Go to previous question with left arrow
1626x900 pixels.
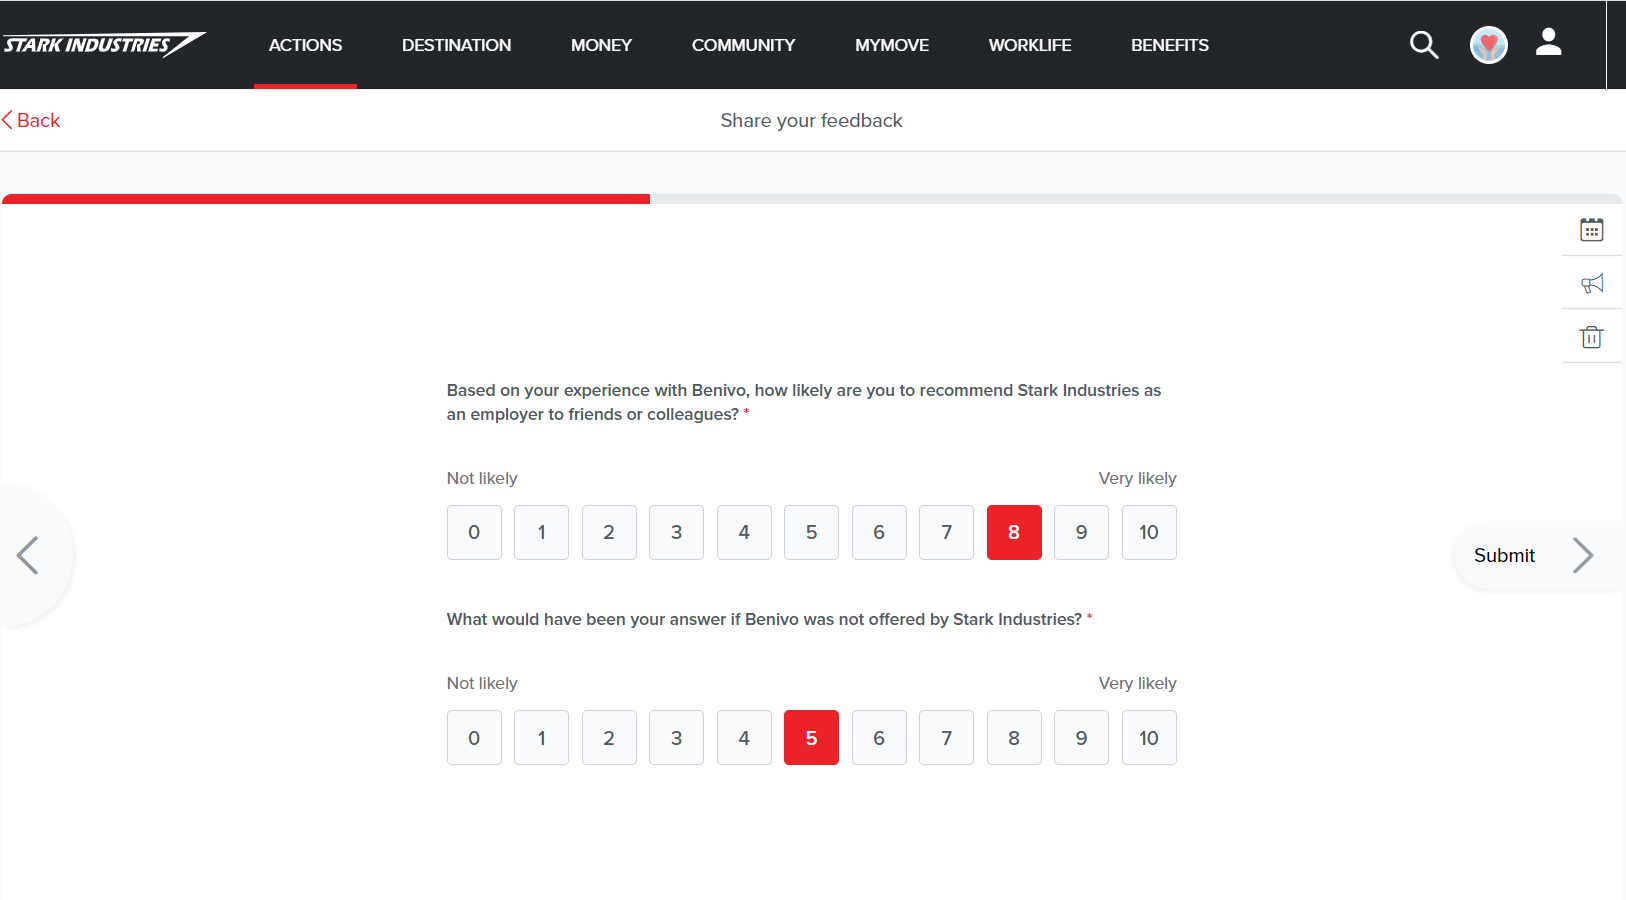[28, 556]
